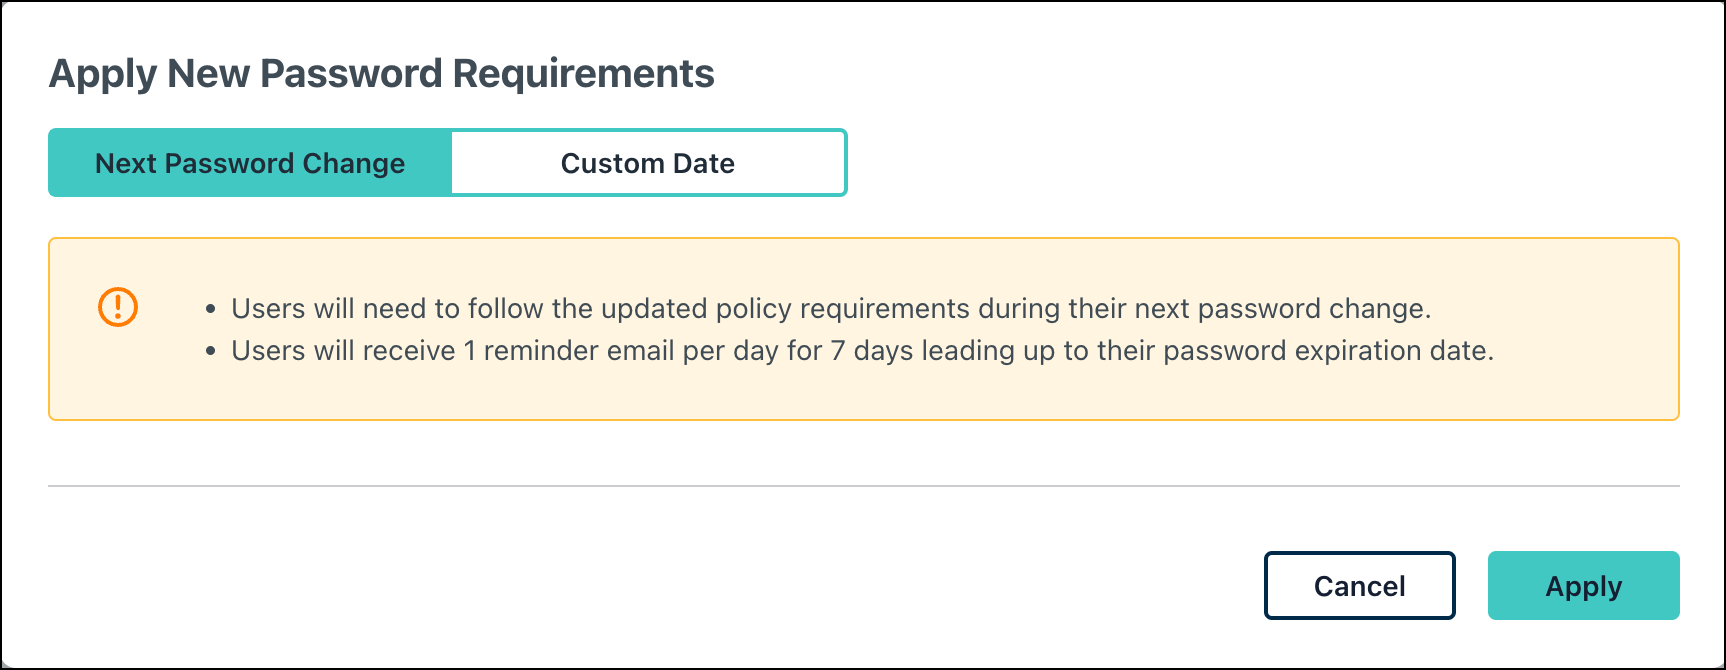The image size is (1726, 670).
Task: Select the Next Password Change option
Action: click(x=250, y=163)
